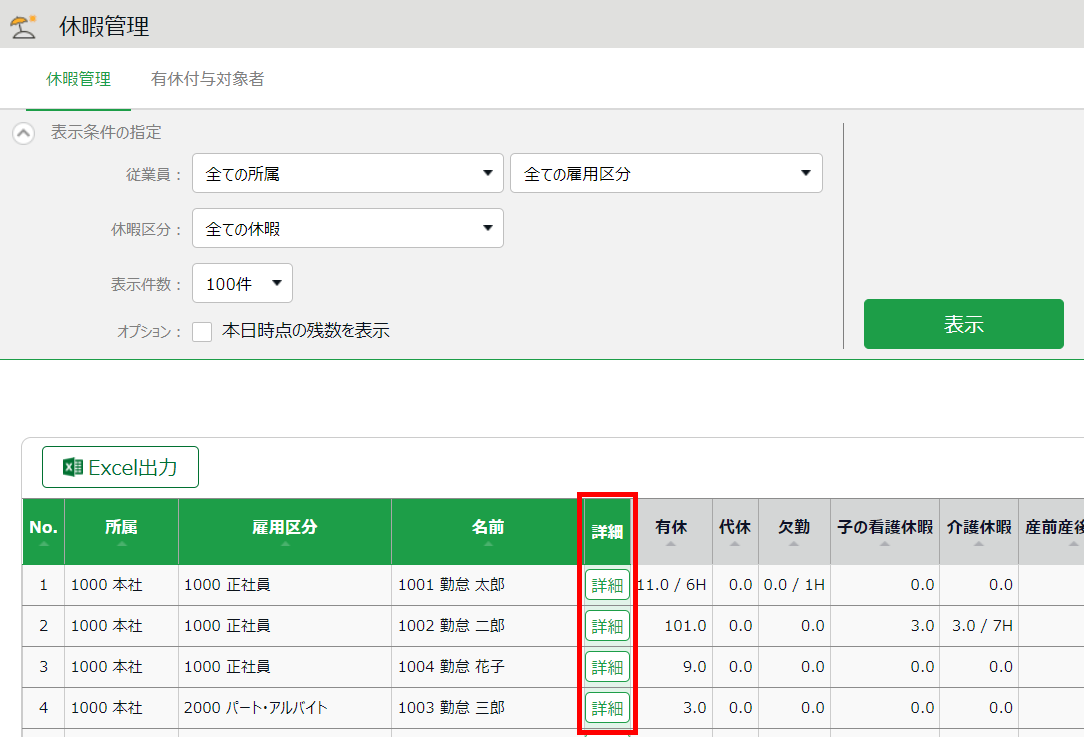Viewport: 1084px width, 737px height.
Task: Open 詳細 for 勤怠 花子
Action: click(607, 666)
